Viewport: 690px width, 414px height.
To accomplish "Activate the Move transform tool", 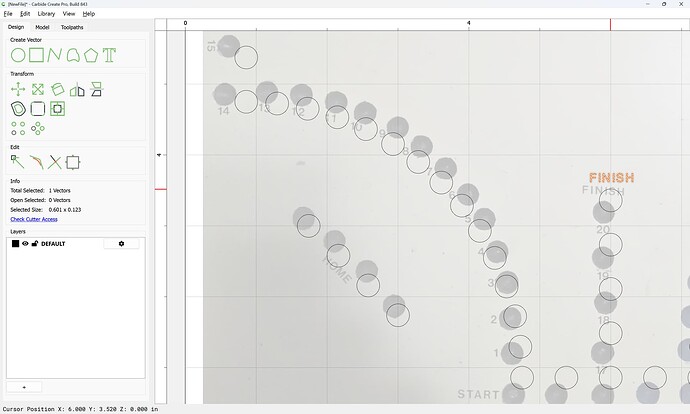I will coord(18,89).
